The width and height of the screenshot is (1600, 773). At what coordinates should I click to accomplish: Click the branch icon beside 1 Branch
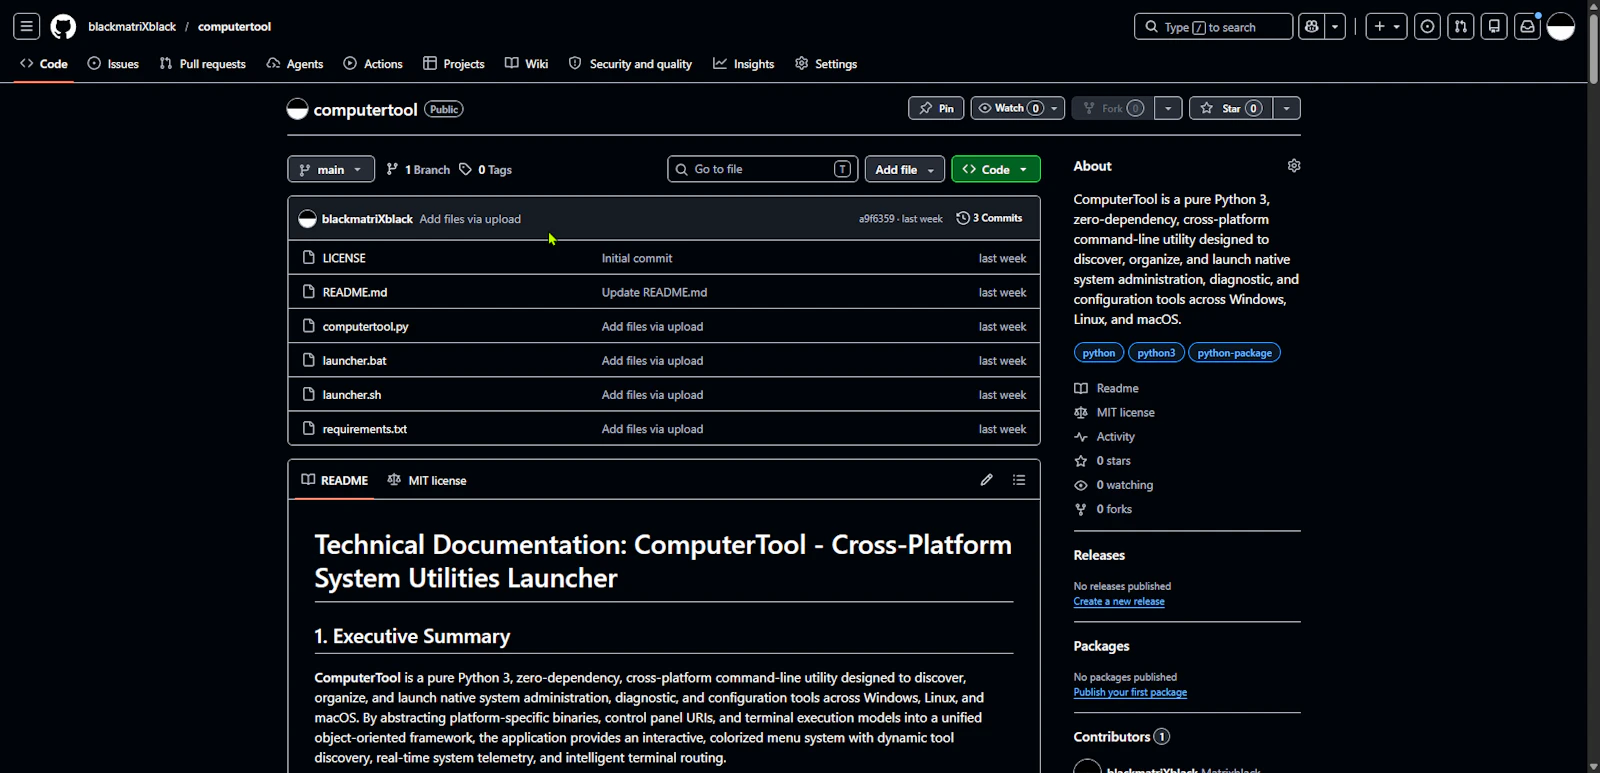coord(393,169)
